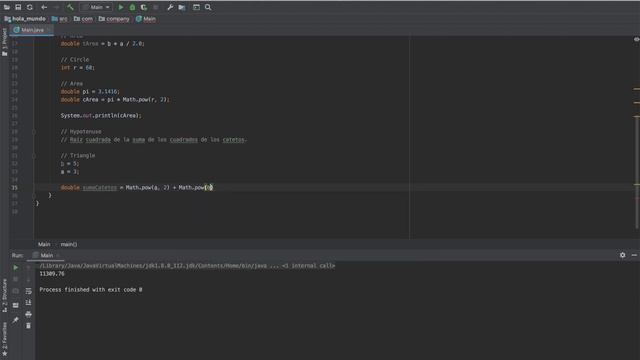Click the top warning marker in the error stripe
Viewport: 640px width, 360px height.
click(636, 89)
